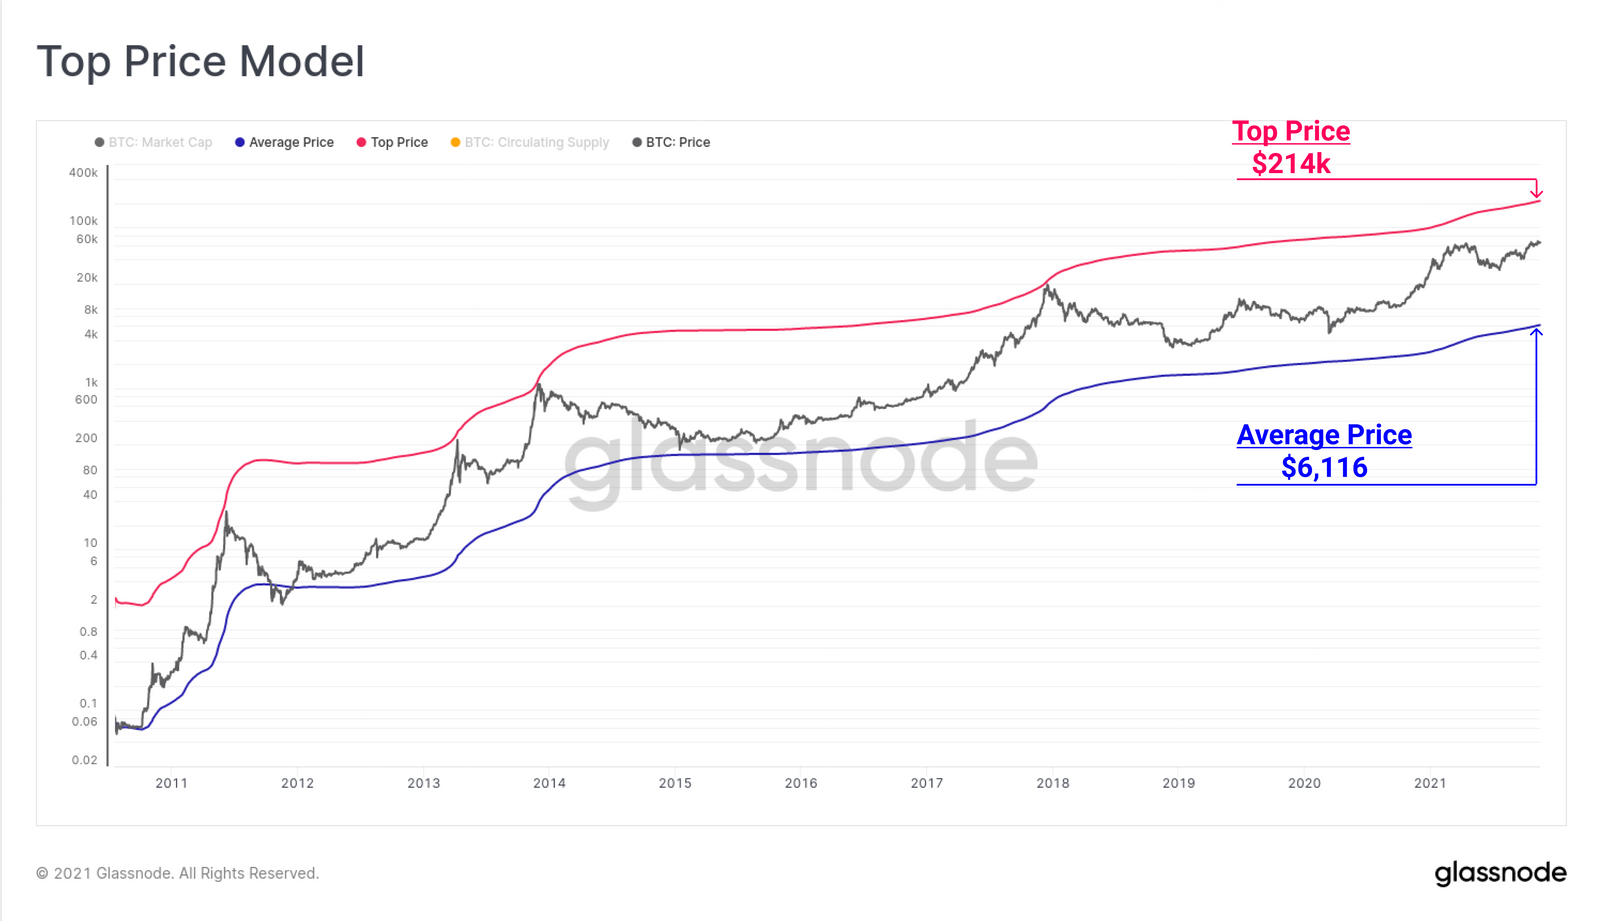Image resolution: width=1600 pixels, height=921 pixels.
Task: Click the 2011 label on time axis
Action: [171, 783]
